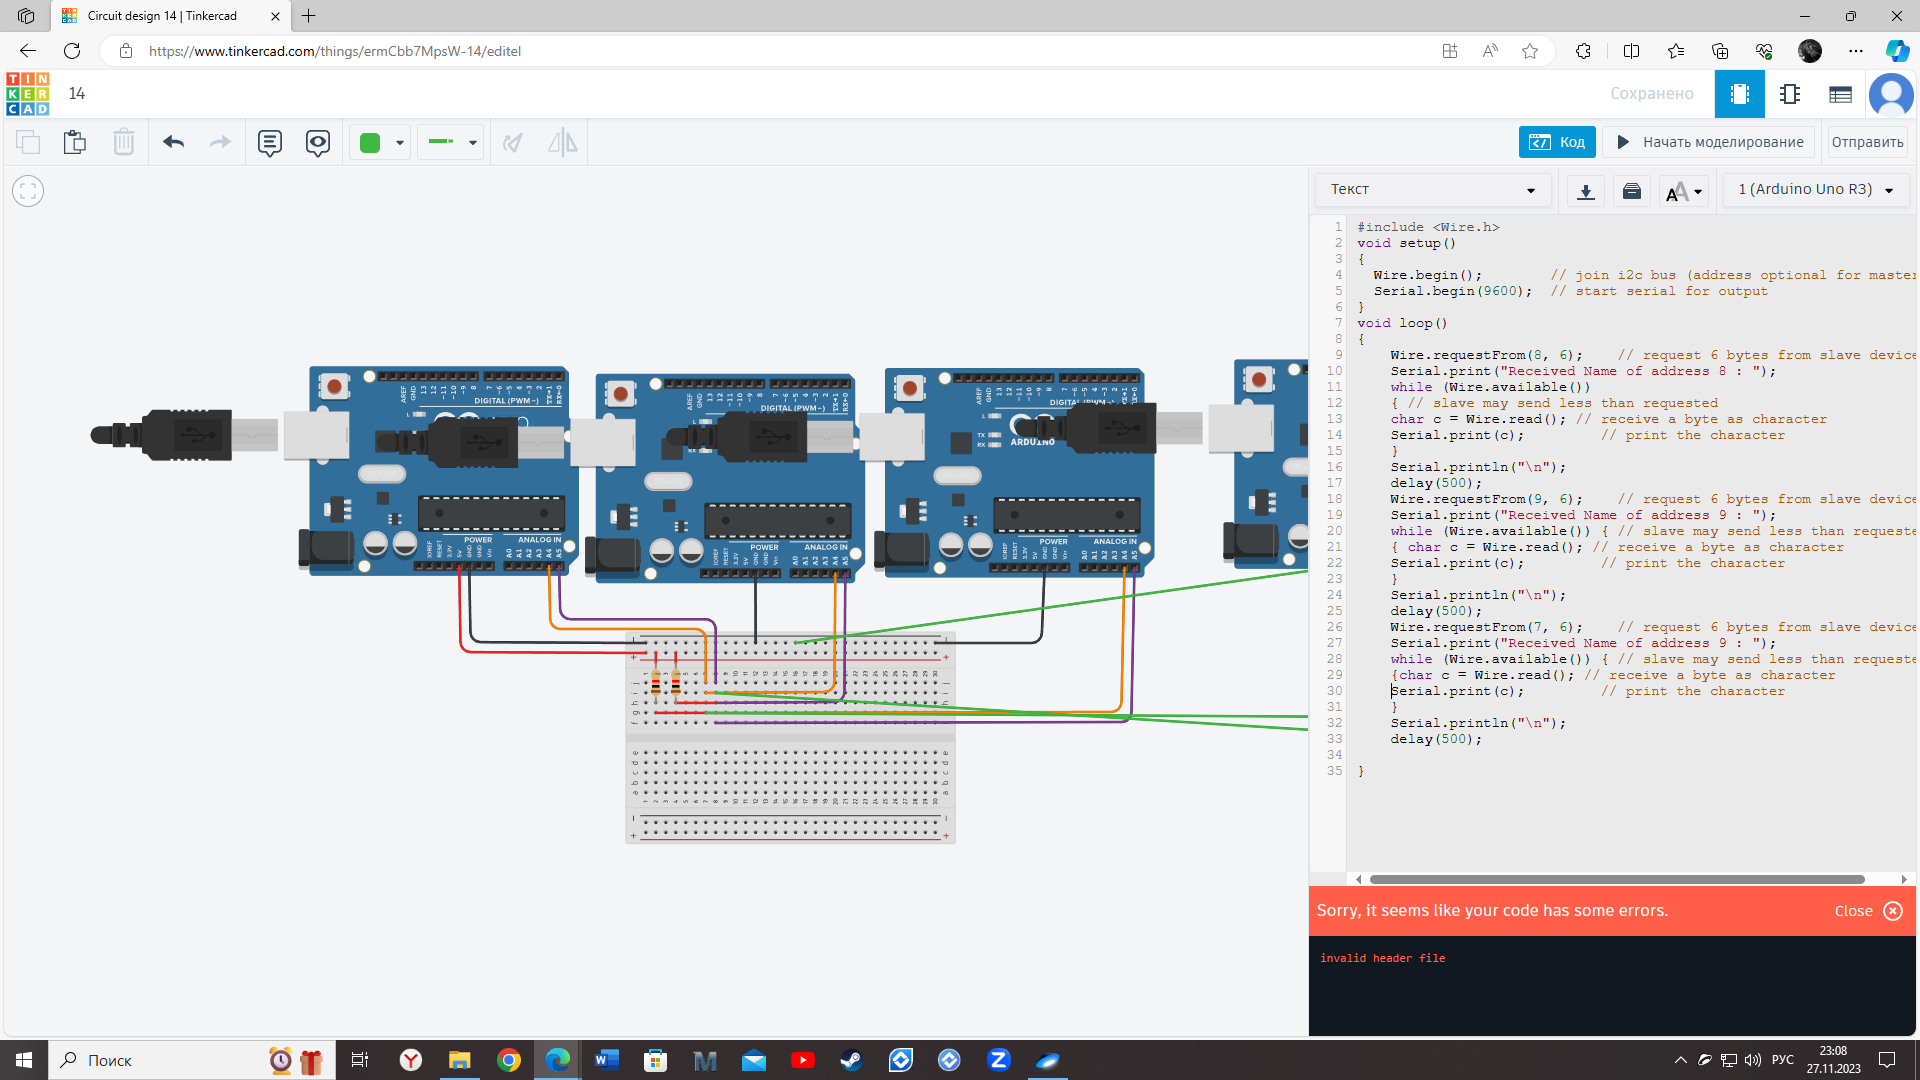The width and height of the screenshot is (1920, 1080).
Task: Open Zoom from the taskbar
Action: click(x=998, y=1060)
